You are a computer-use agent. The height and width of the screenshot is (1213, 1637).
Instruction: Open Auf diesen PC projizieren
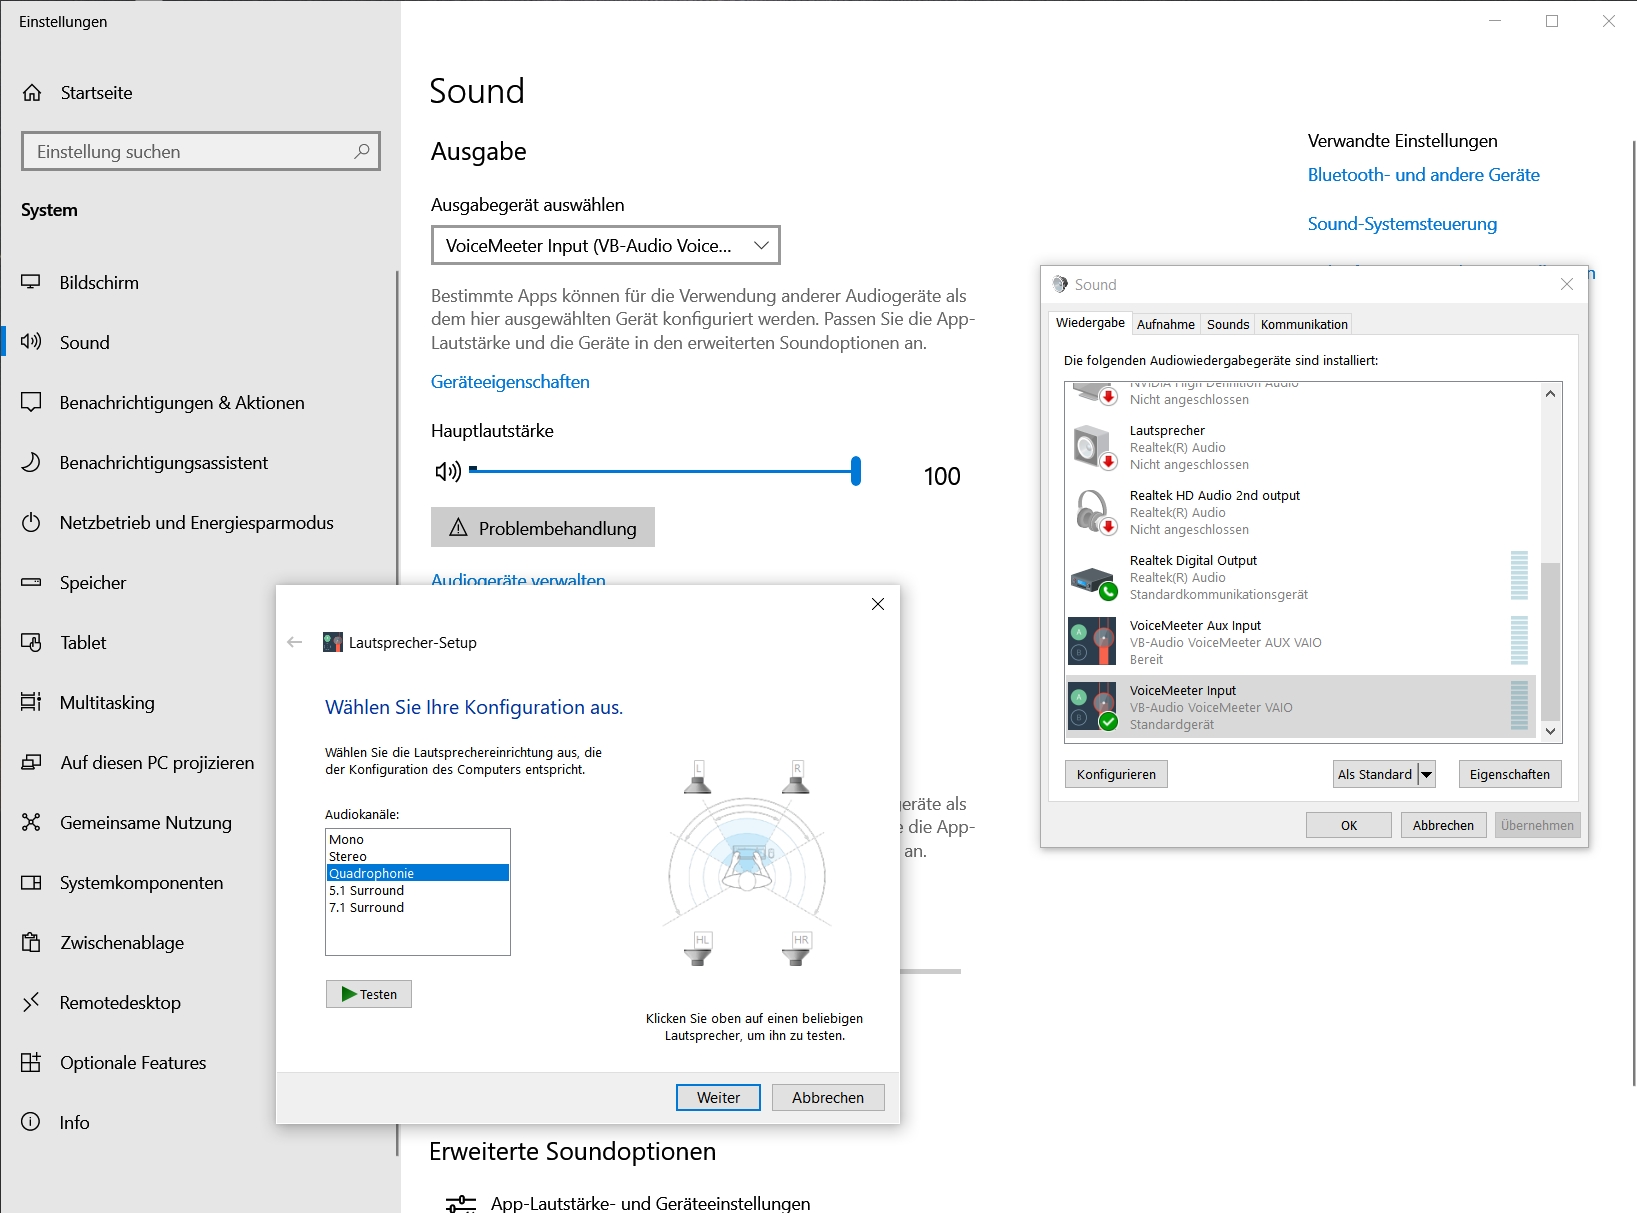(x=157, y=763)
